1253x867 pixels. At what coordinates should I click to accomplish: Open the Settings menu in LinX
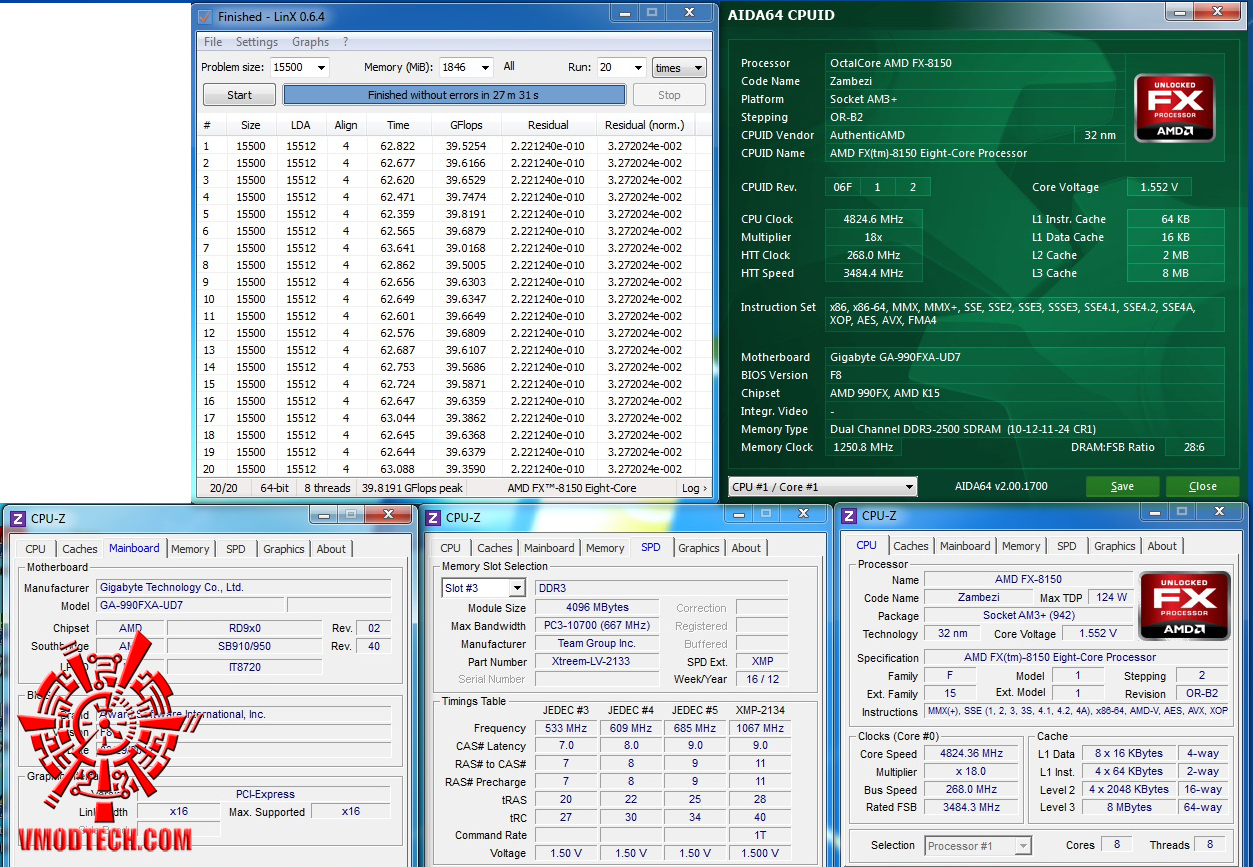click(257, 42)
